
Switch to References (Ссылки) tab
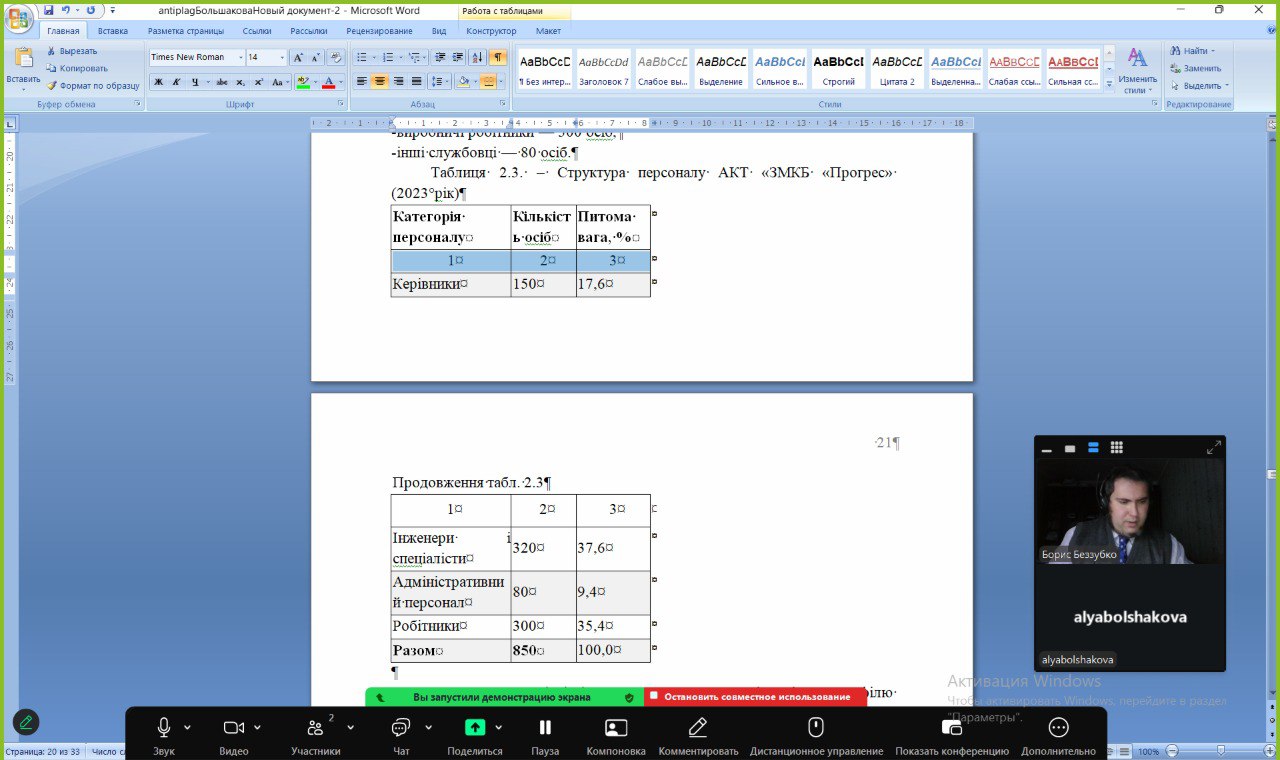(257, 31)
